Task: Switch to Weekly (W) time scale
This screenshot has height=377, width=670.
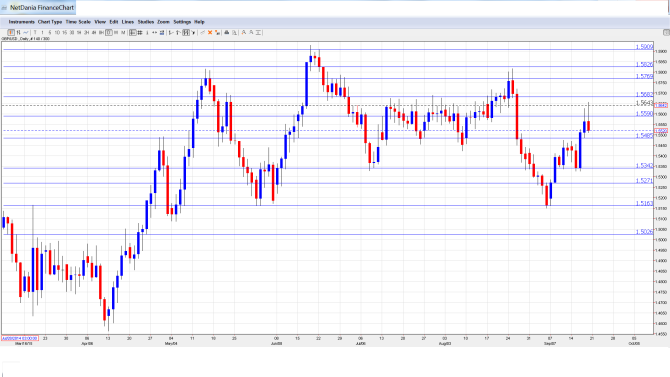Action: click(x=116, y=32)
